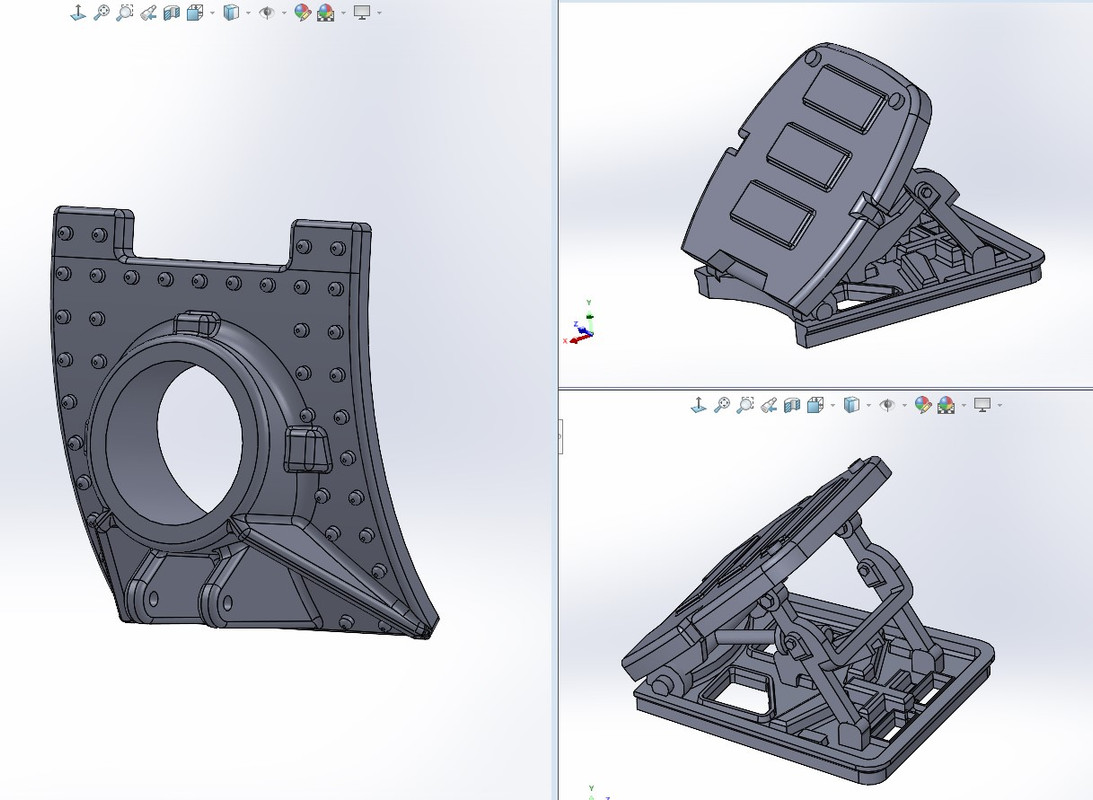Click Previous View in lower-right viewport toolbar
1093x800 pixels.
[768, 405]
